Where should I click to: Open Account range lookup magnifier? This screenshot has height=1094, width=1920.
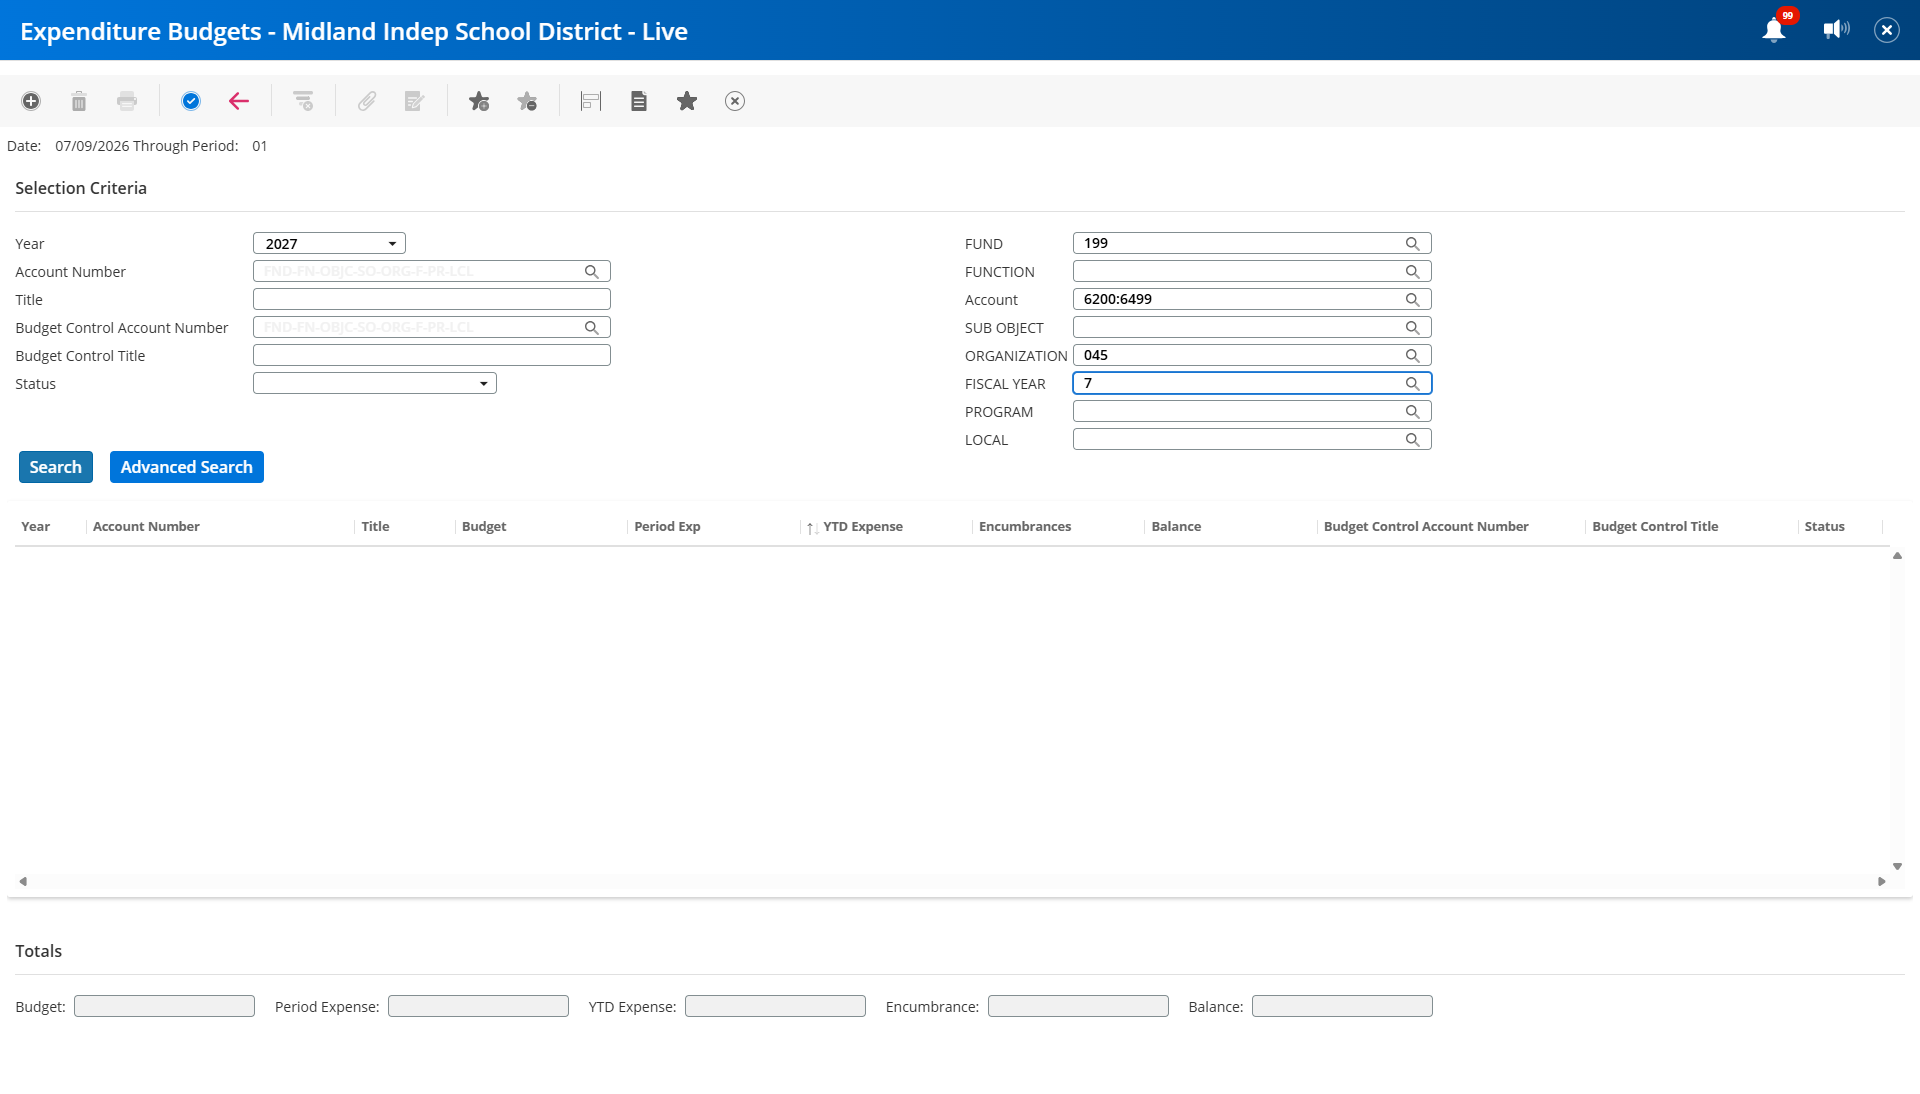tap(1412, 300)
